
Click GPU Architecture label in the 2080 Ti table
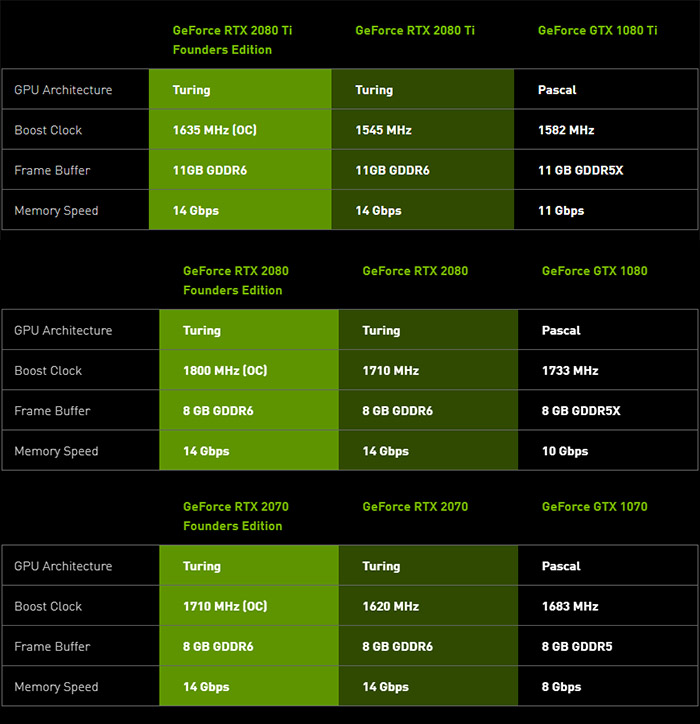click(x=63, y=90)
